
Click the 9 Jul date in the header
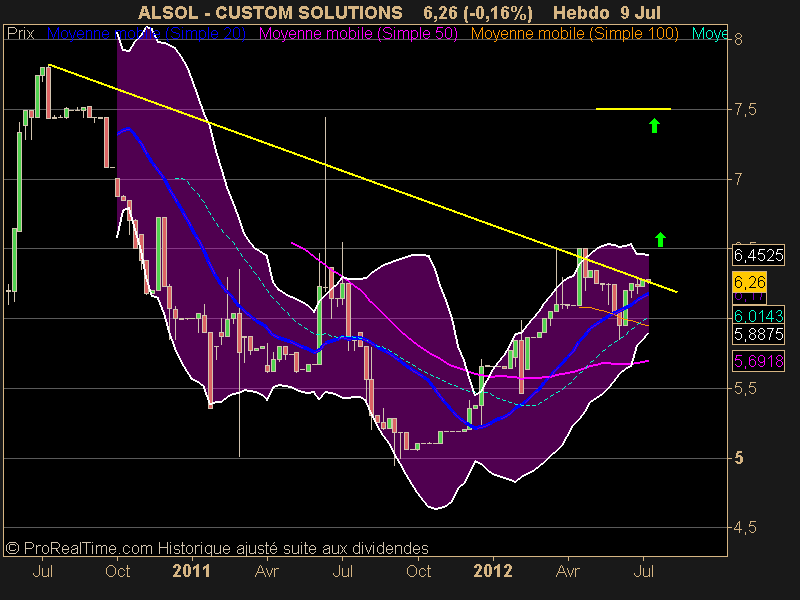642,13
